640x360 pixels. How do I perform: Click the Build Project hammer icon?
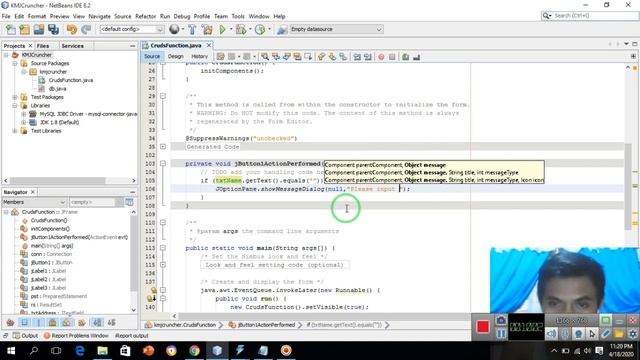[x=192, y=29]
